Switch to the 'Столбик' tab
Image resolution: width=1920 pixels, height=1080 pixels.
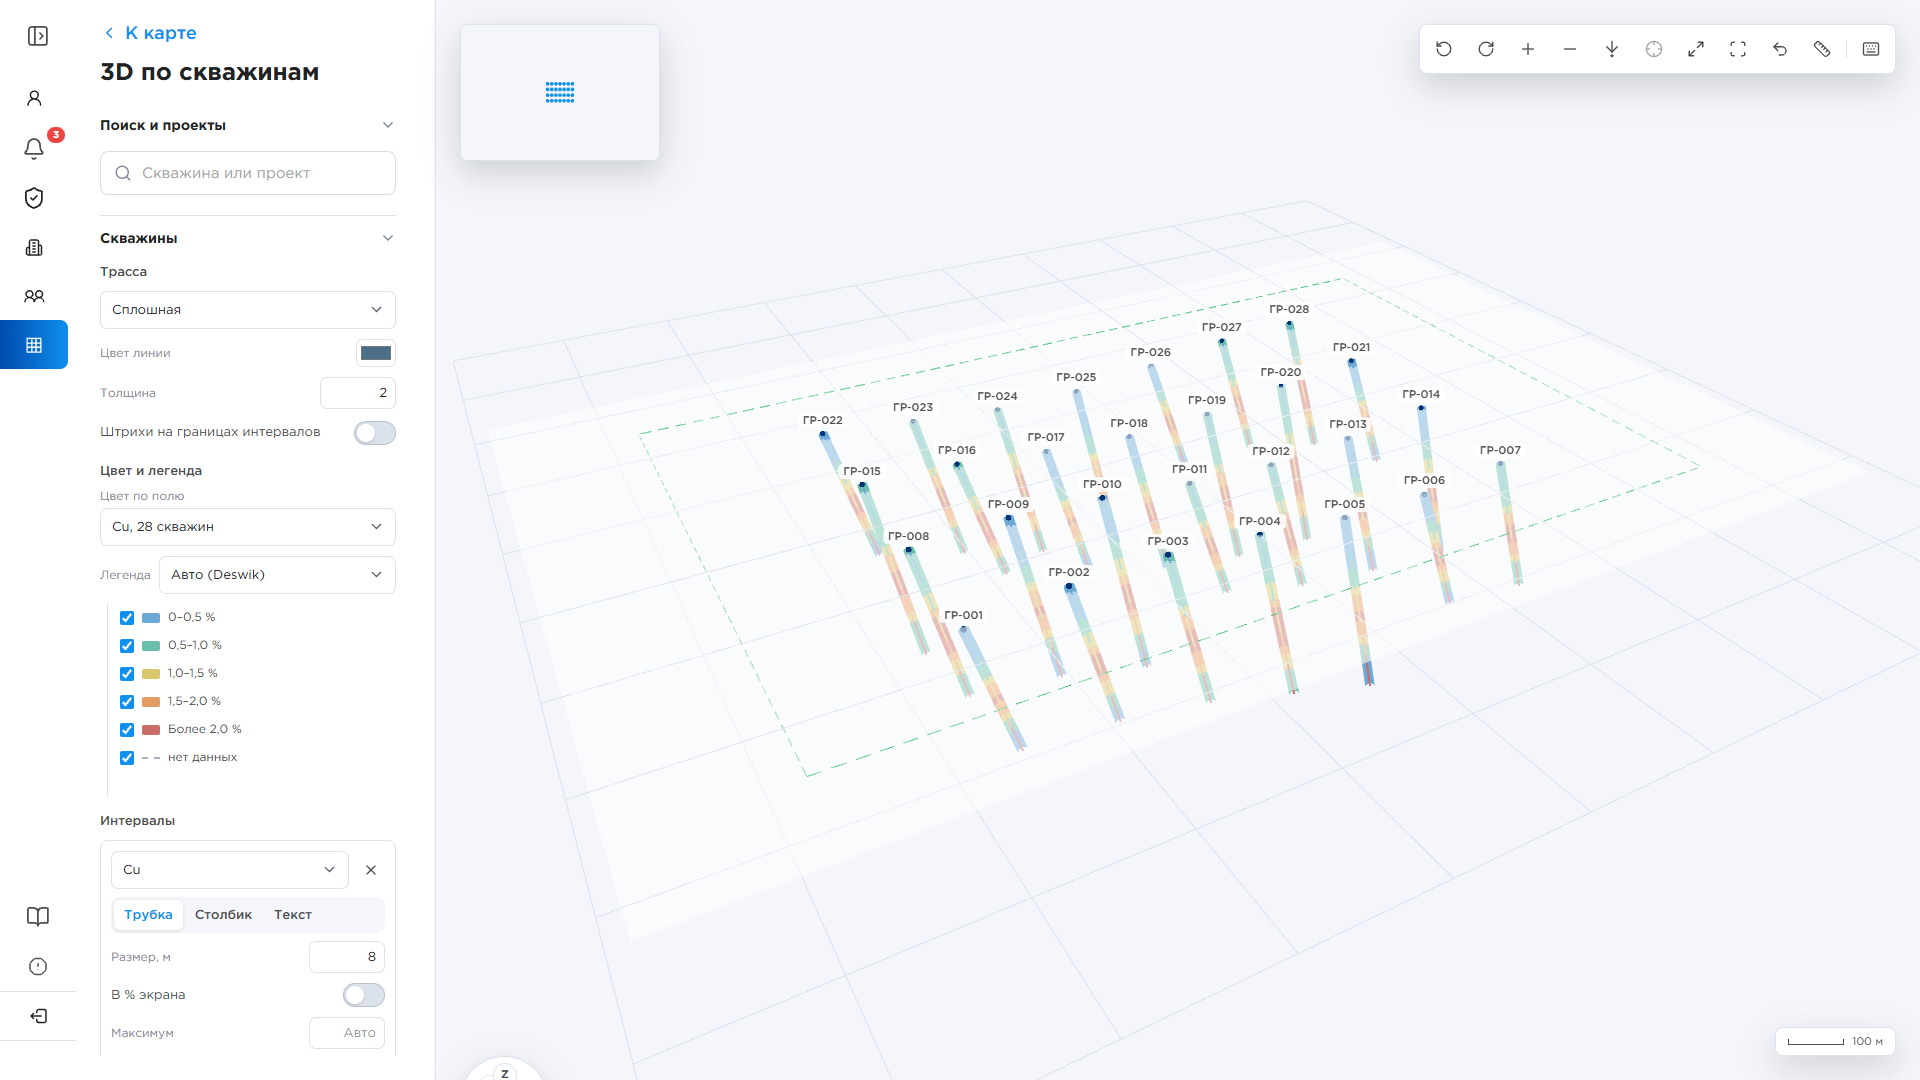click(x=223, y=915)
